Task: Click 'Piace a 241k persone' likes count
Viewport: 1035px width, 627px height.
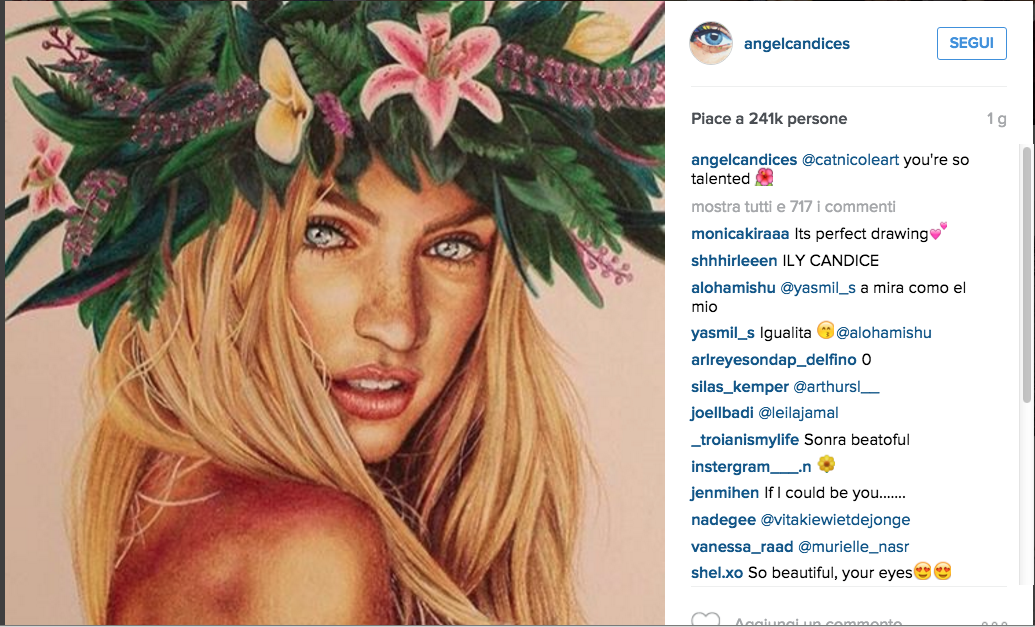Action: [769, 118]
